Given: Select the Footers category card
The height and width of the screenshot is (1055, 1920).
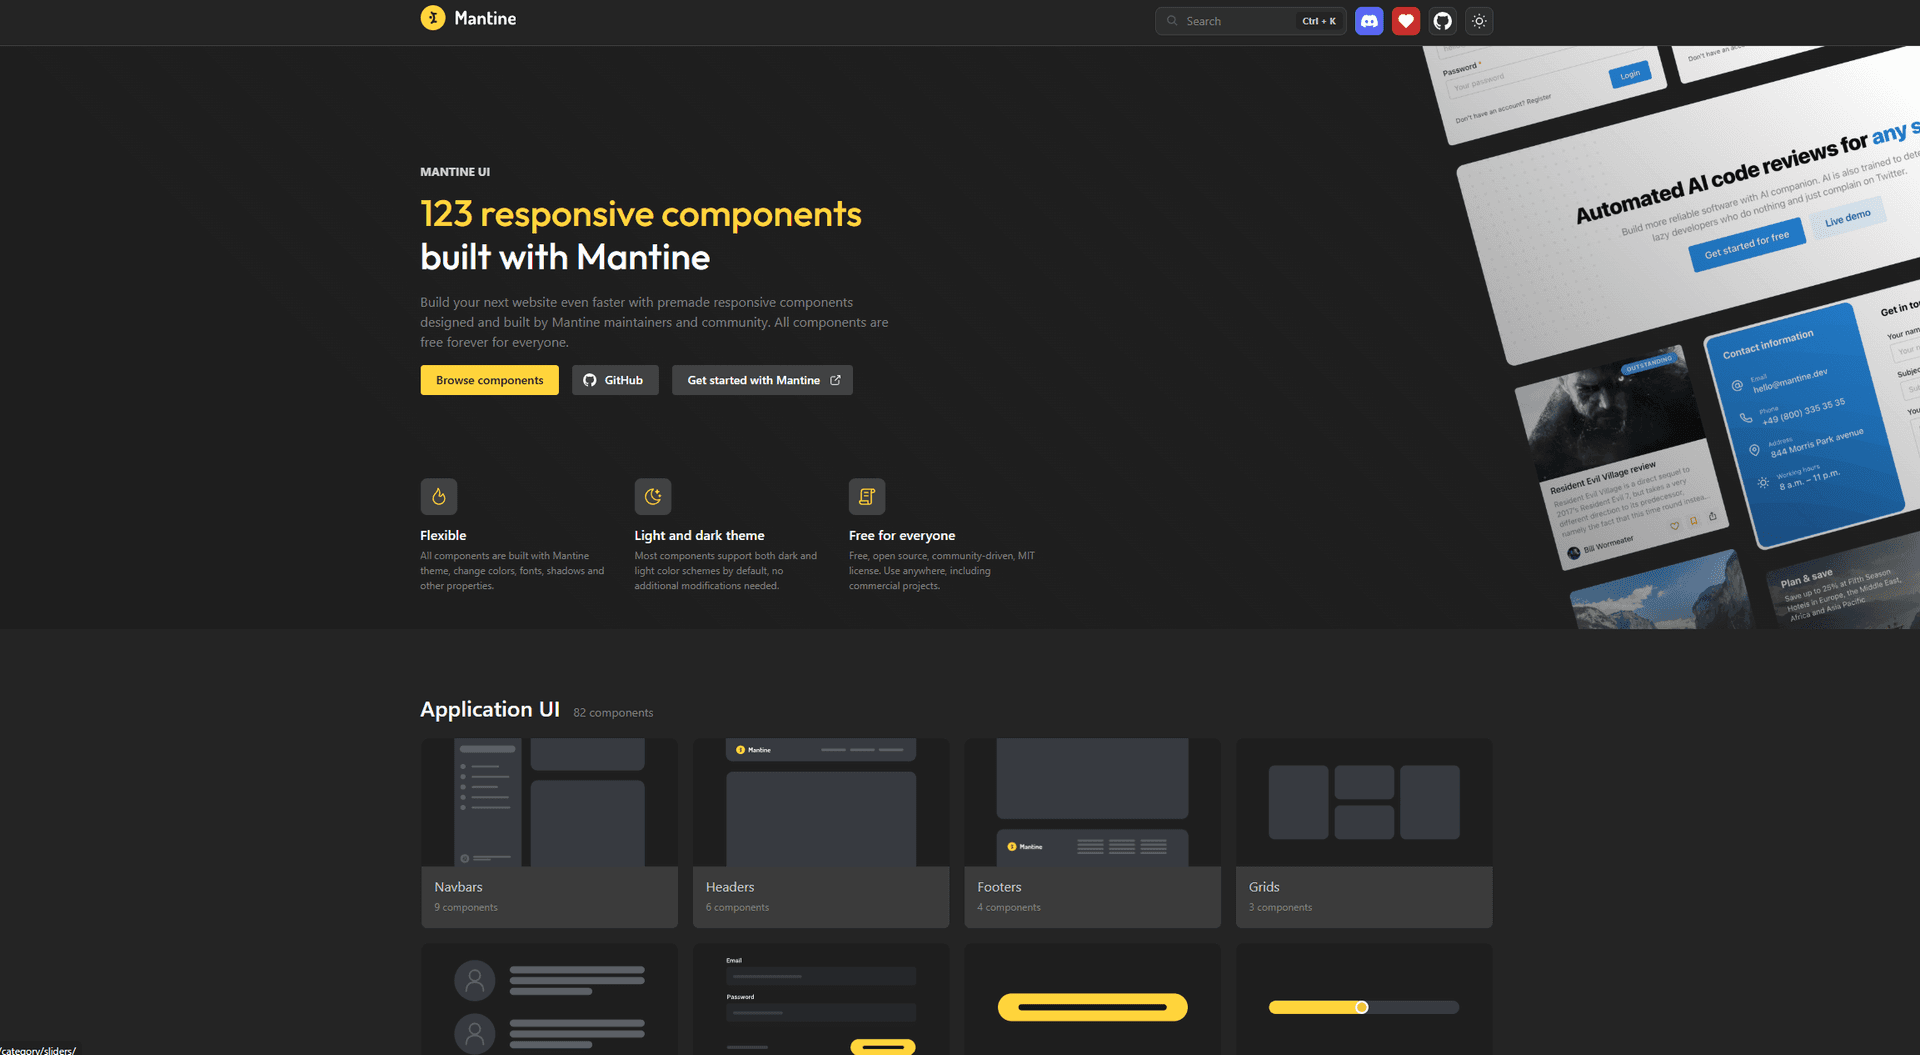Looking at the screenshot, I should [x=1092, y=832].
